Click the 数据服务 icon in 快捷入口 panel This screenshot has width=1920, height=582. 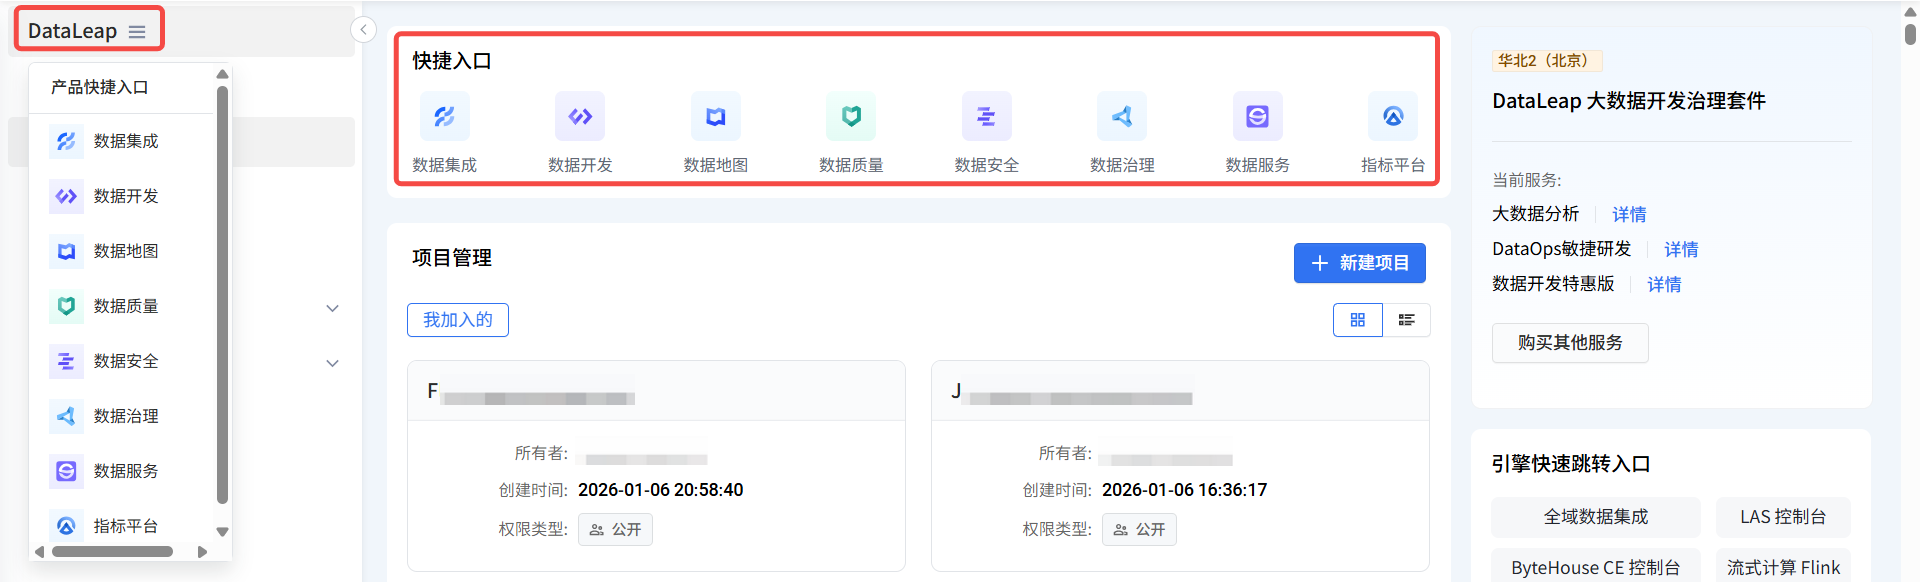point(1258,117)
